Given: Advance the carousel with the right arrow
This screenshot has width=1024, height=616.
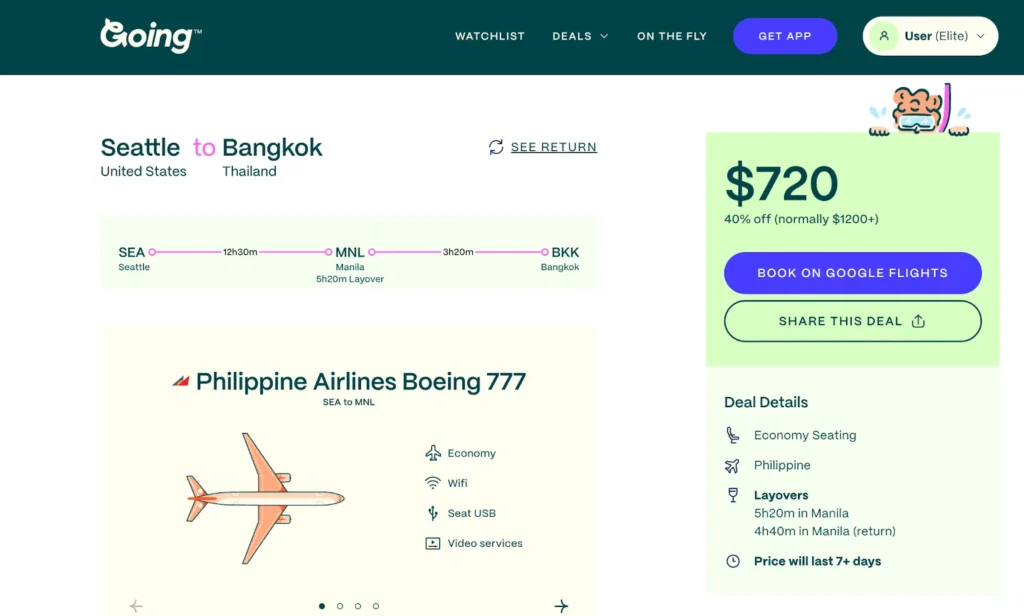Looking at the screenshot, I should pos(561,605).
